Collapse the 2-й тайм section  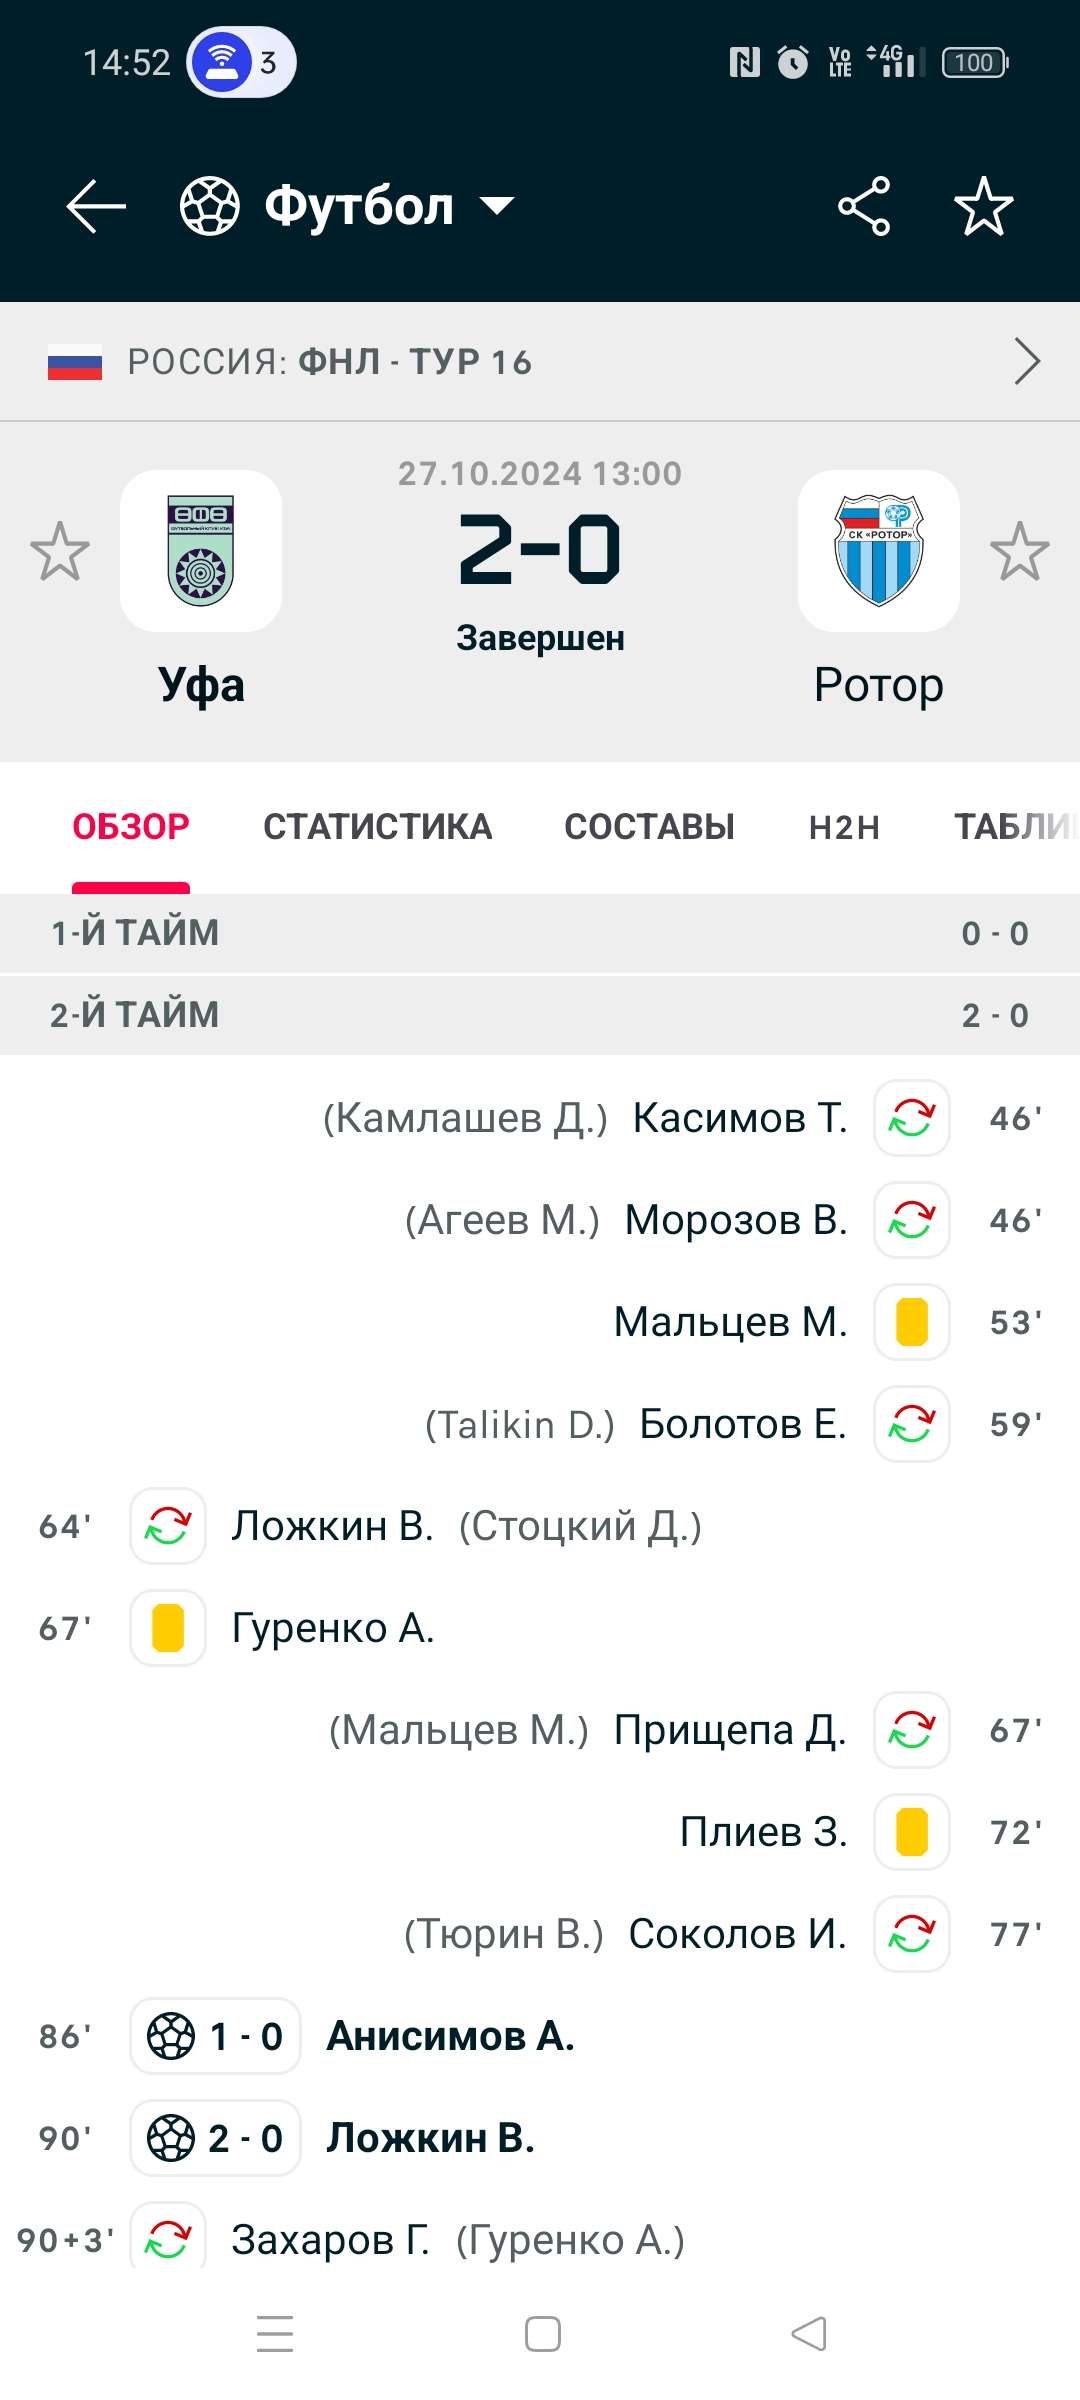(540, 1015)
